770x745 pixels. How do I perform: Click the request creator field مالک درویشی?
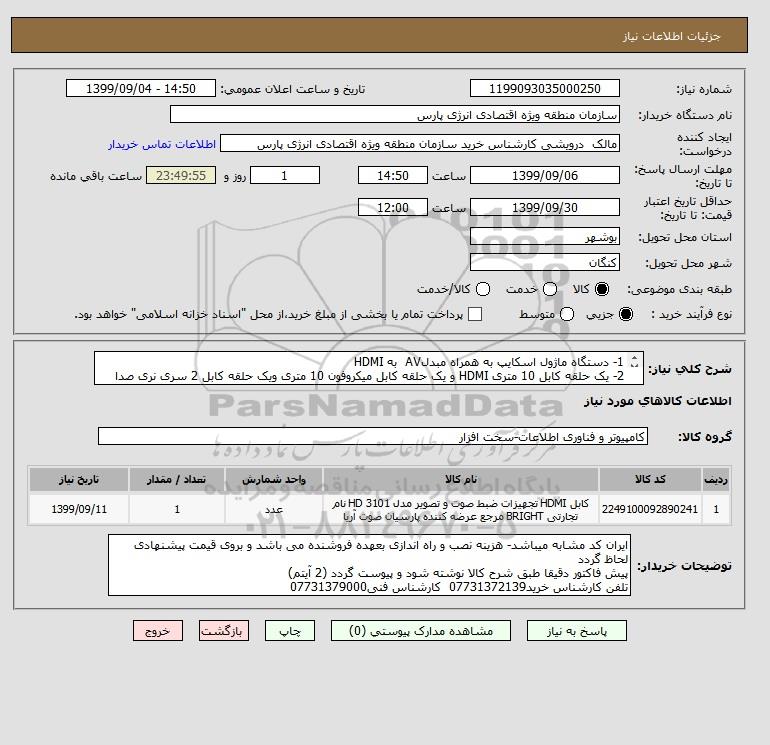pos(420,144)
